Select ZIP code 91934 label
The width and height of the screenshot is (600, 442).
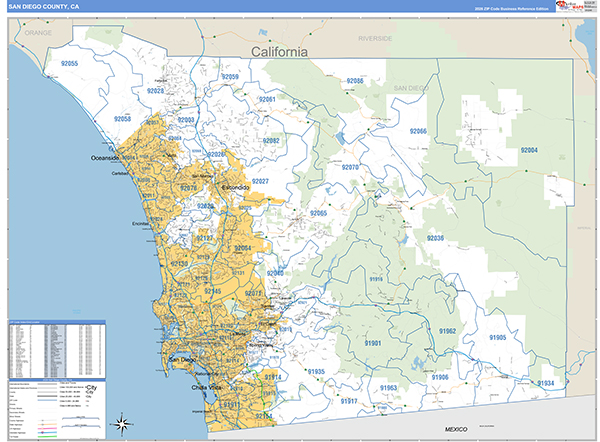545,383
